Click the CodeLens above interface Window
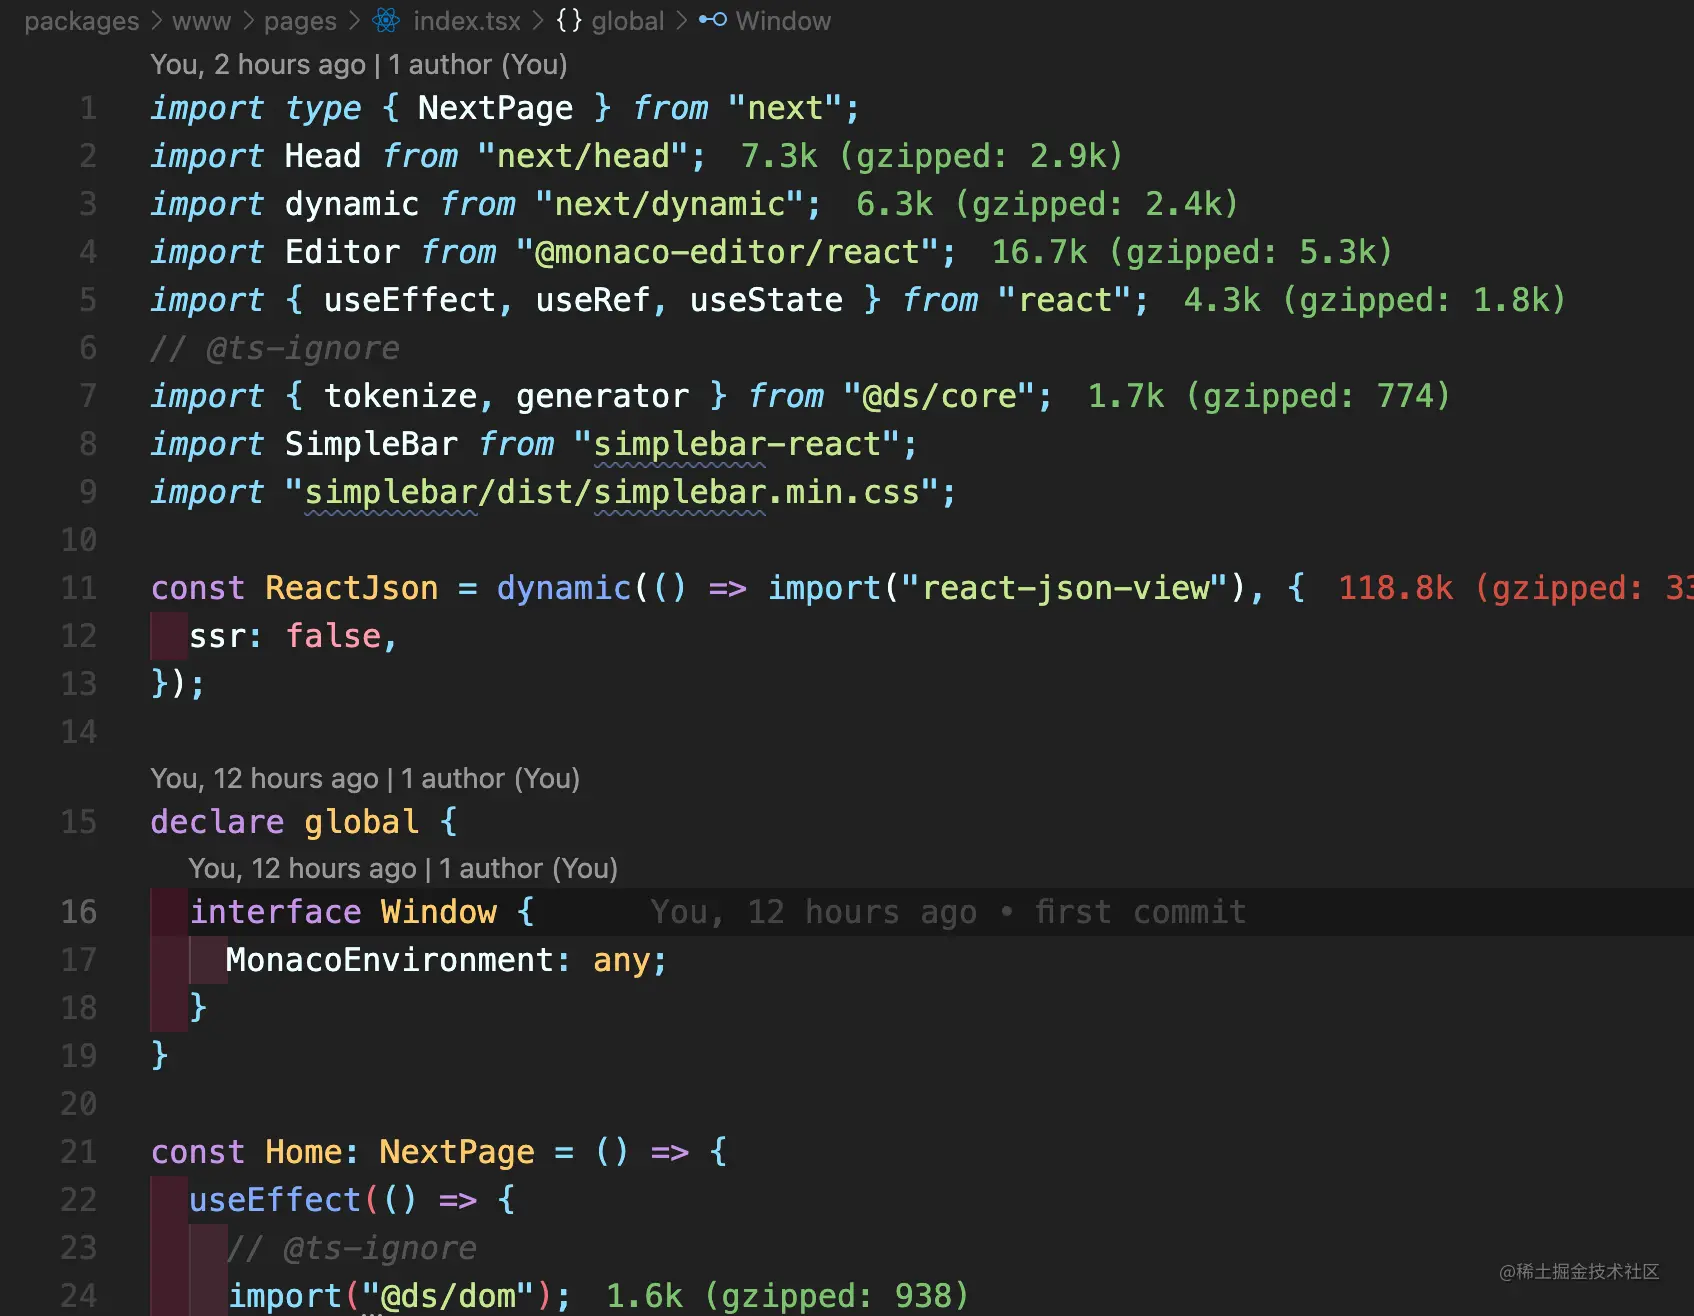The image size is (1694, 1316). click(402, 869)
